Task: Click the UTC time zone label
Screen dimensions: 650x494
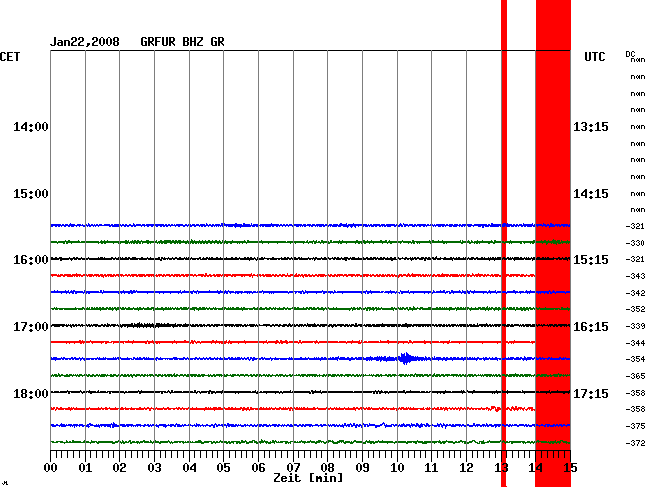Action: tap(595, 57)
